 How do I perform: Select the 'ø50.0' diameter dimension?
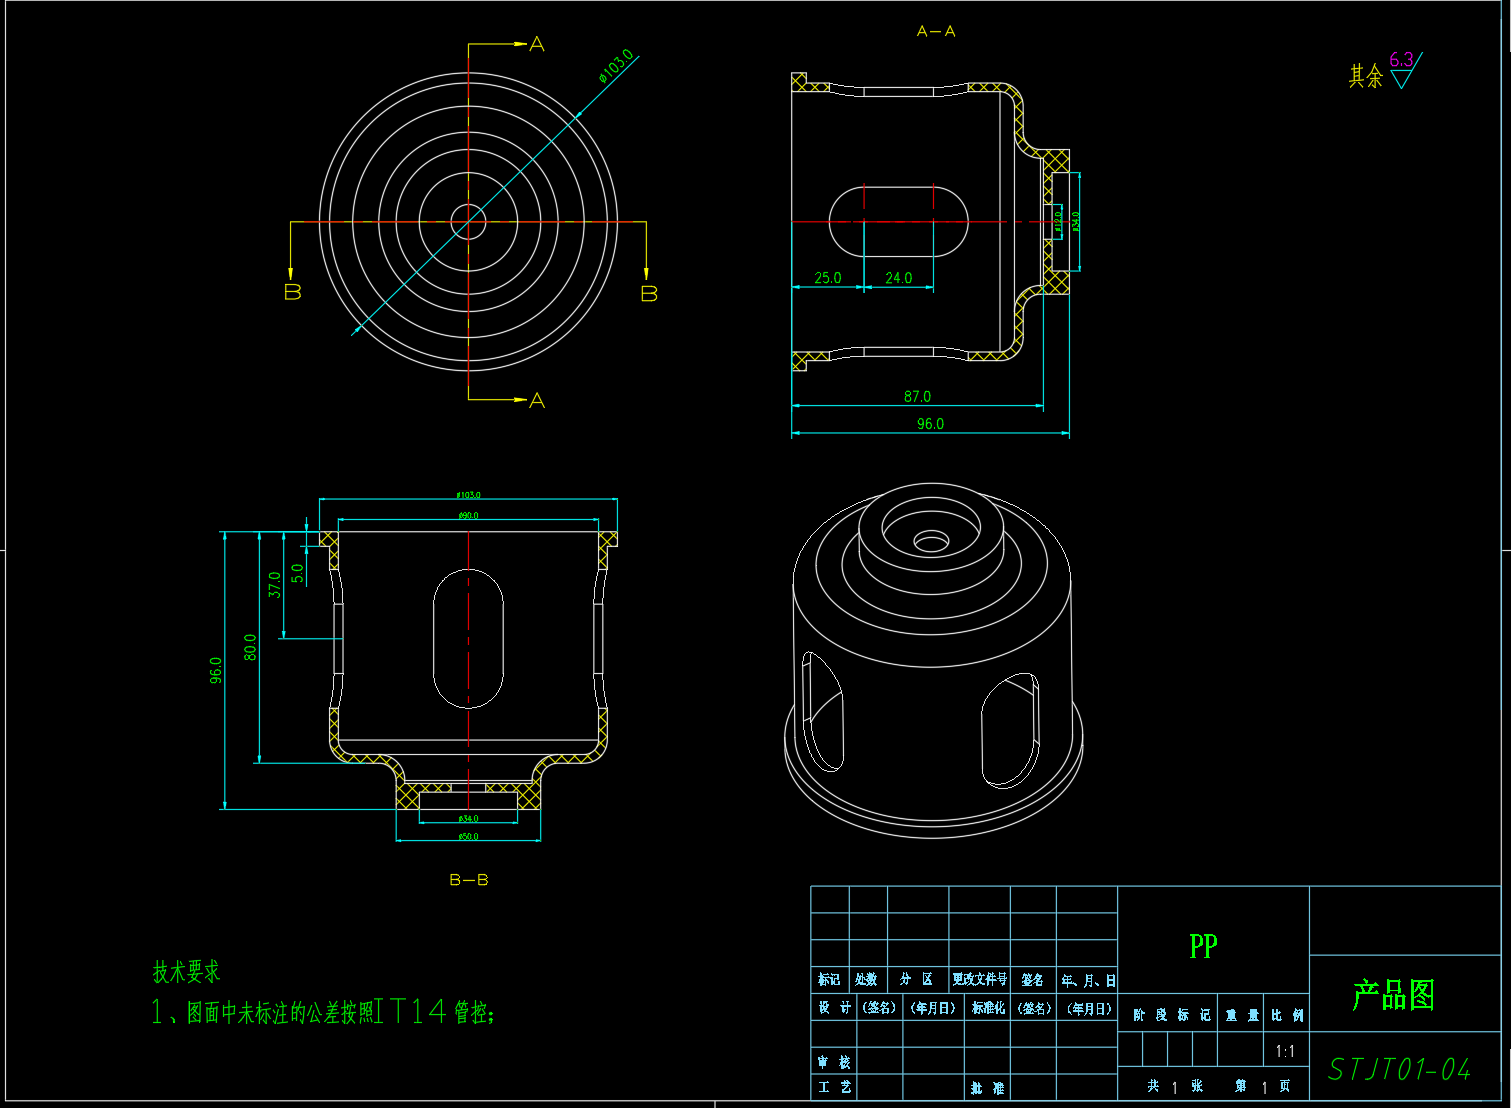click(x=468, y=836)
